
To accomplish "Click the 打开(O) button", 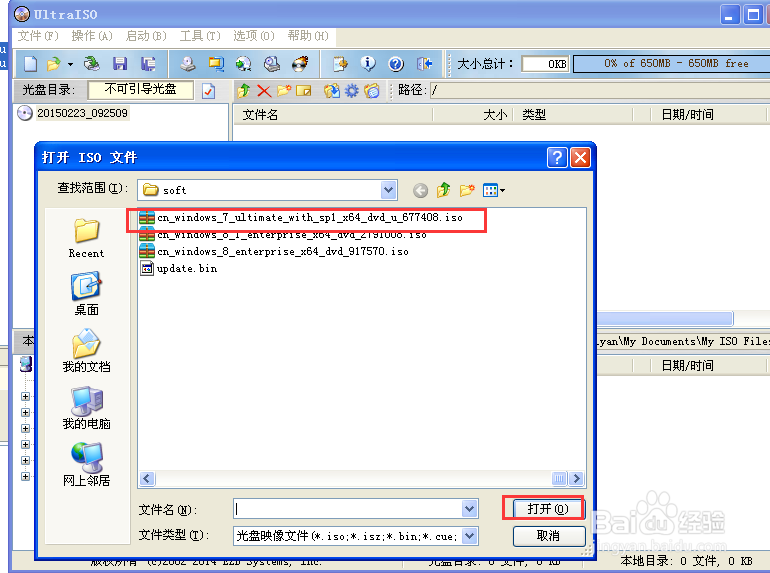I will point(548,509).
